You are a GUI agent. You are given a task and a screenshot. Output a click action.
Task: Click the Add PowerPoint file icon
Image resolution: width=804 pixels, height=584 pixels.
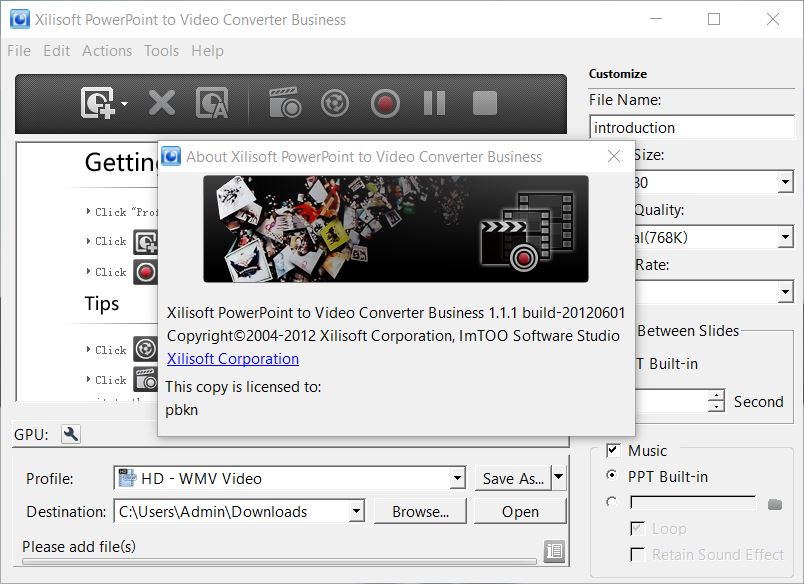98,103
